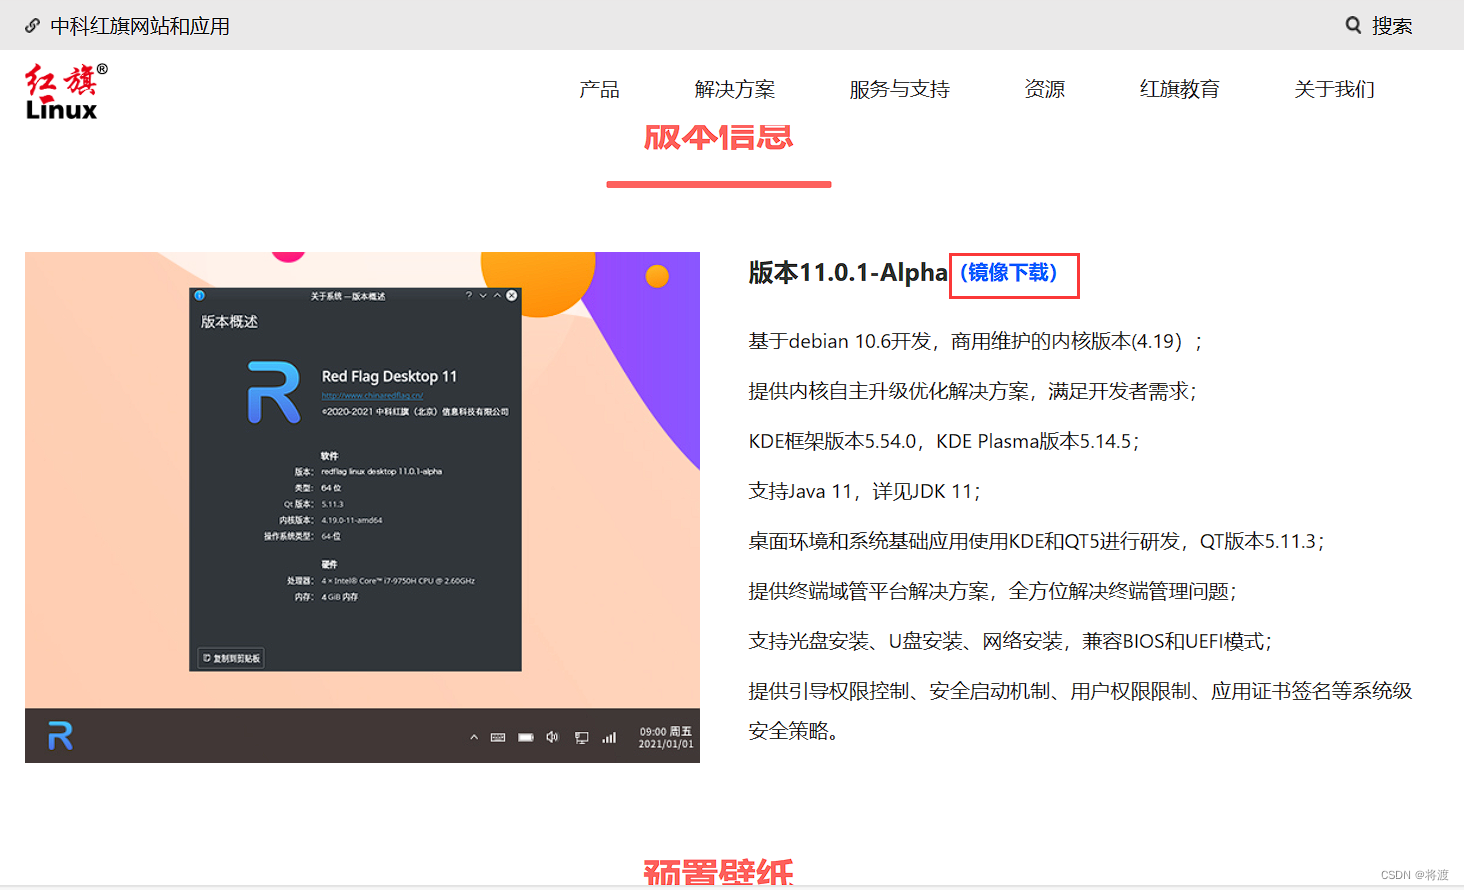Click the 09:00 clock in screenshot taskbar
Screen dimensions: 1464x890
(665, 731)
